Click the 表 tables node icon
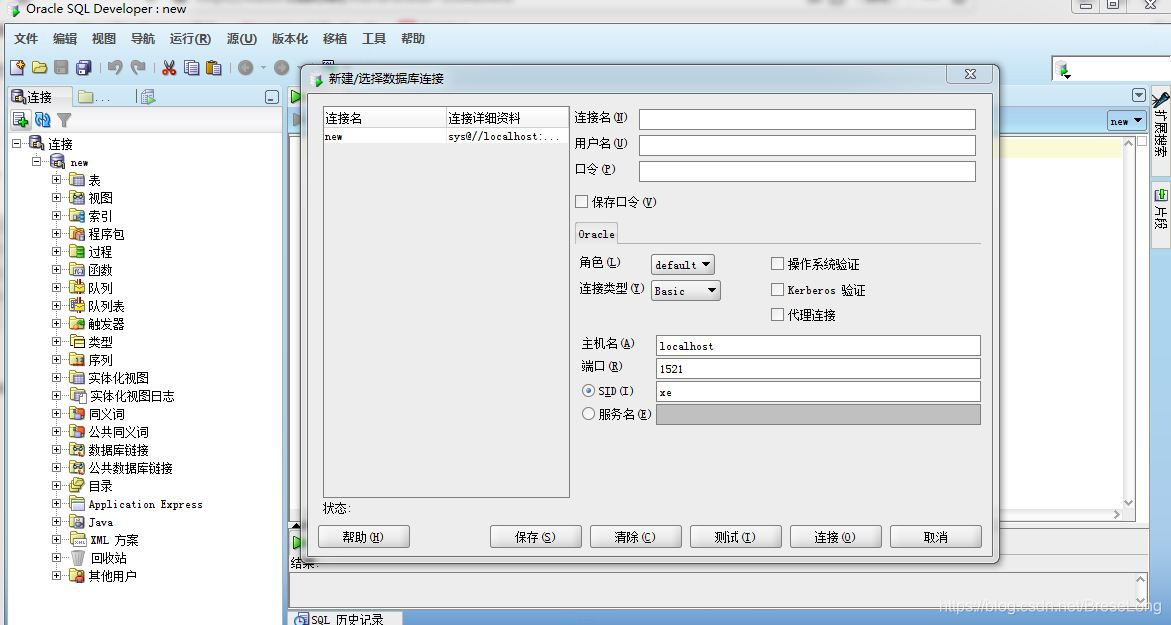 pyautogui.click(x=77, y=180)
